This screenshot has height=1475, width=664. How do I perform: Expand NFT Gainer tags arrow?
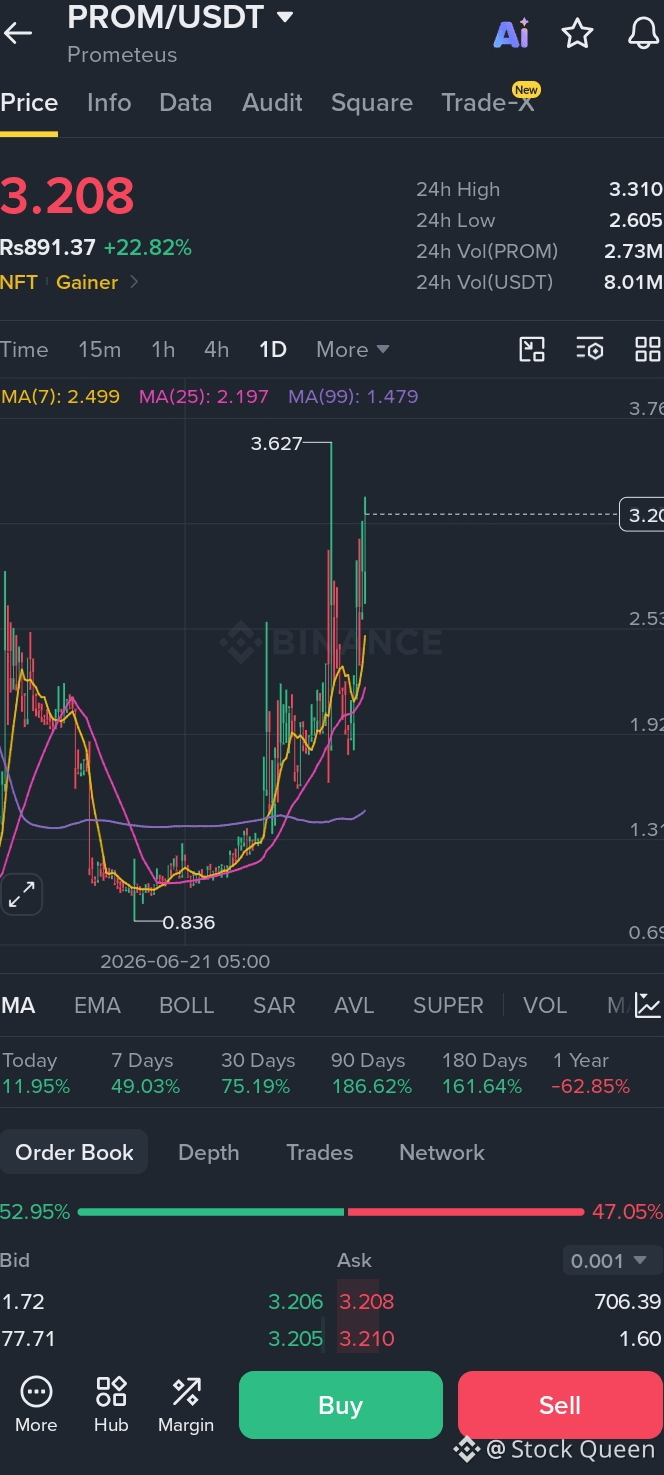pos(134,282)
